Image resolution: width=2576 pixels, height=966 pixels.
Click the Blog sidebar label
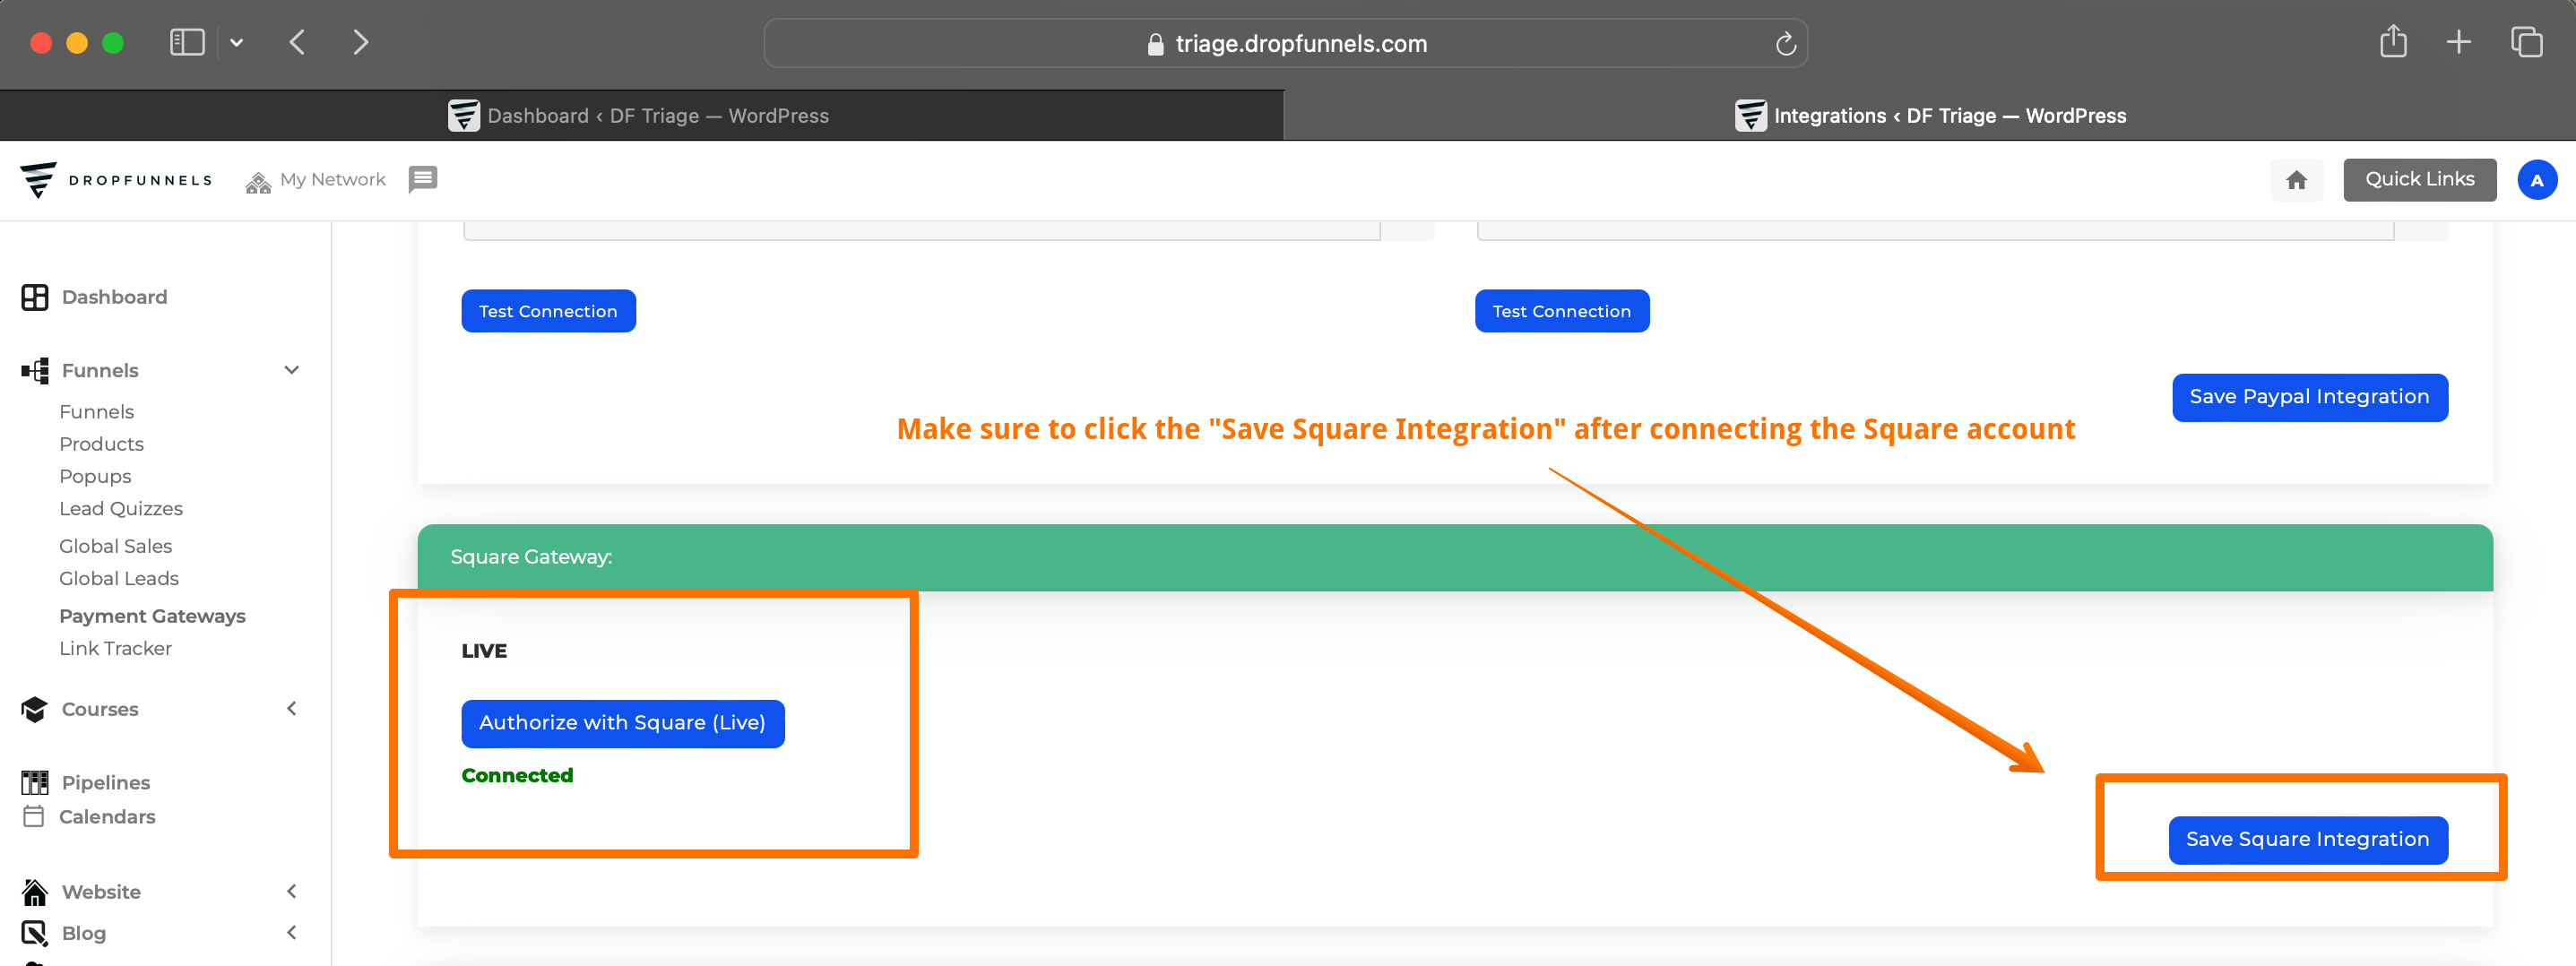point(84,933)
